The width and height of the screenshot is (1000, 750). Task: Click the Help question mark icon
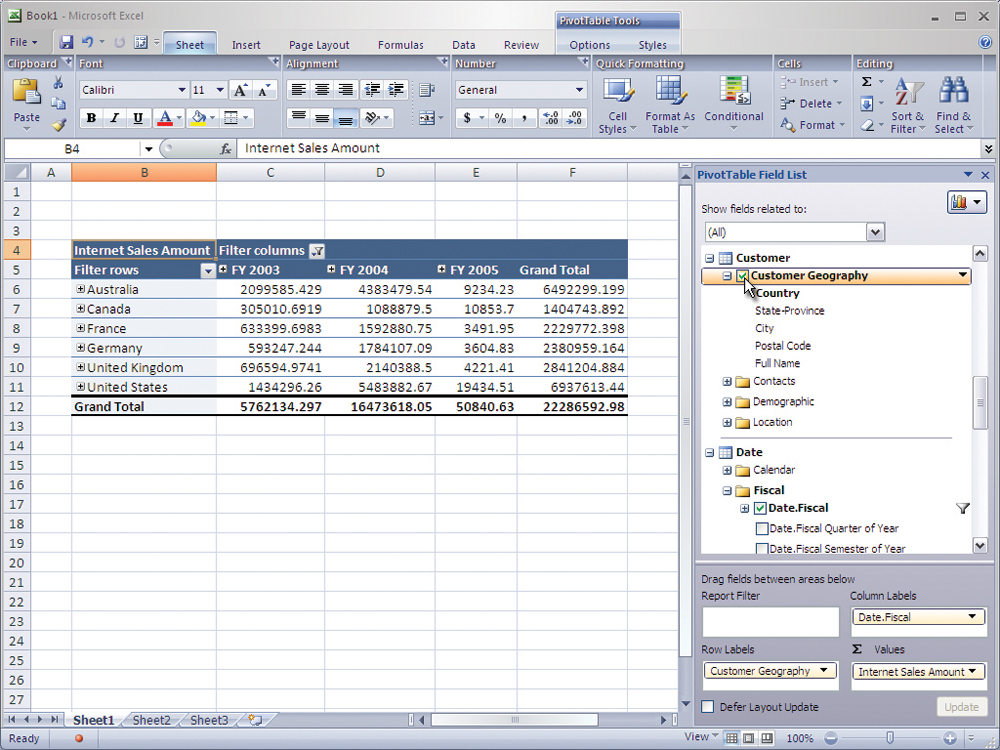985,42
